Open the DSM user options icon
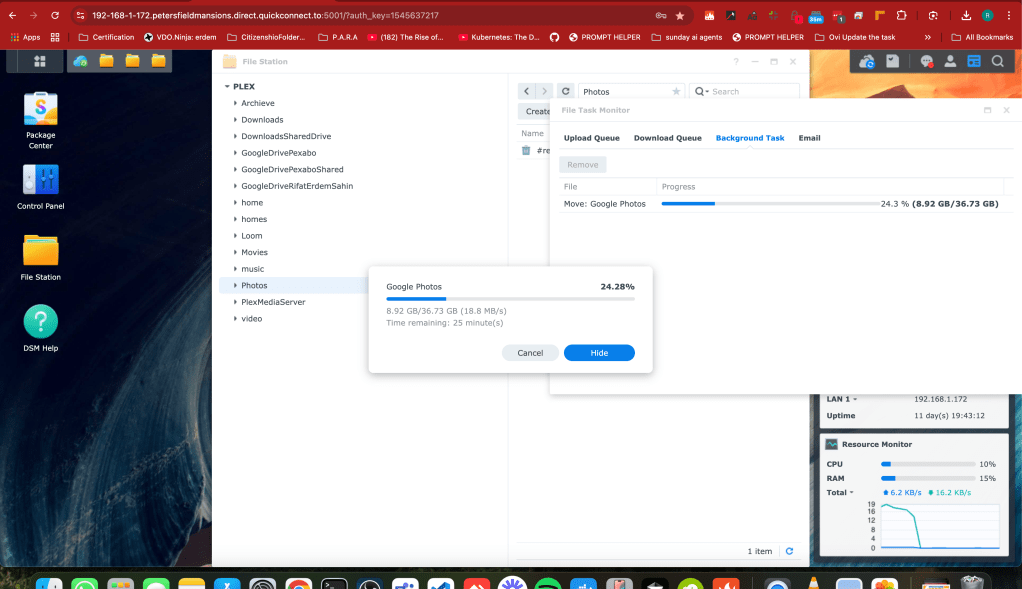This screenshot has height=589, width=1022. [950, 61]
